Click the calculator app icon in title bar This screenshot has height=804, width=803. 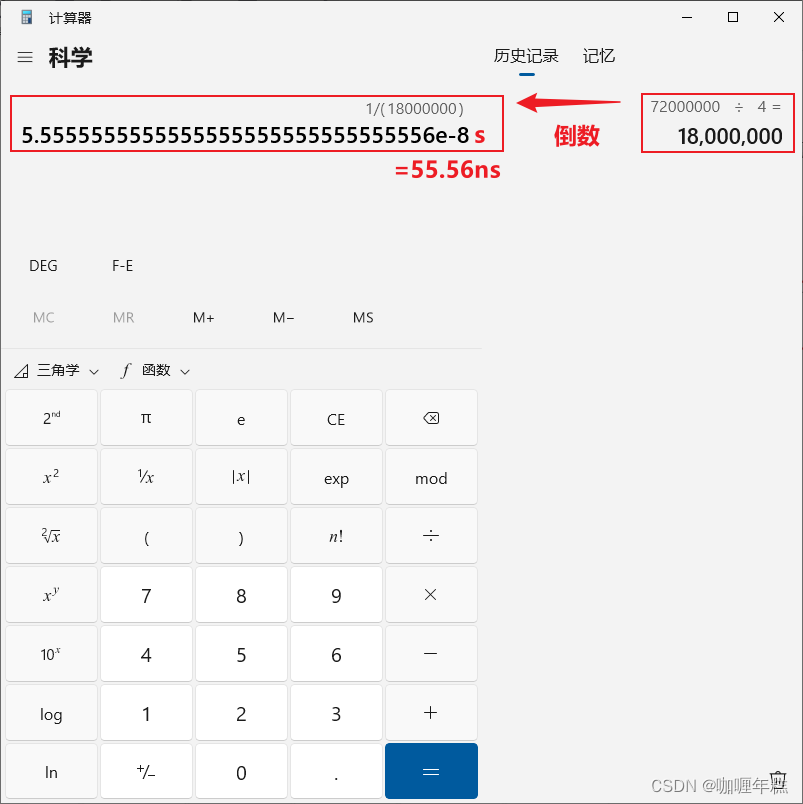(x=27, y=17)
